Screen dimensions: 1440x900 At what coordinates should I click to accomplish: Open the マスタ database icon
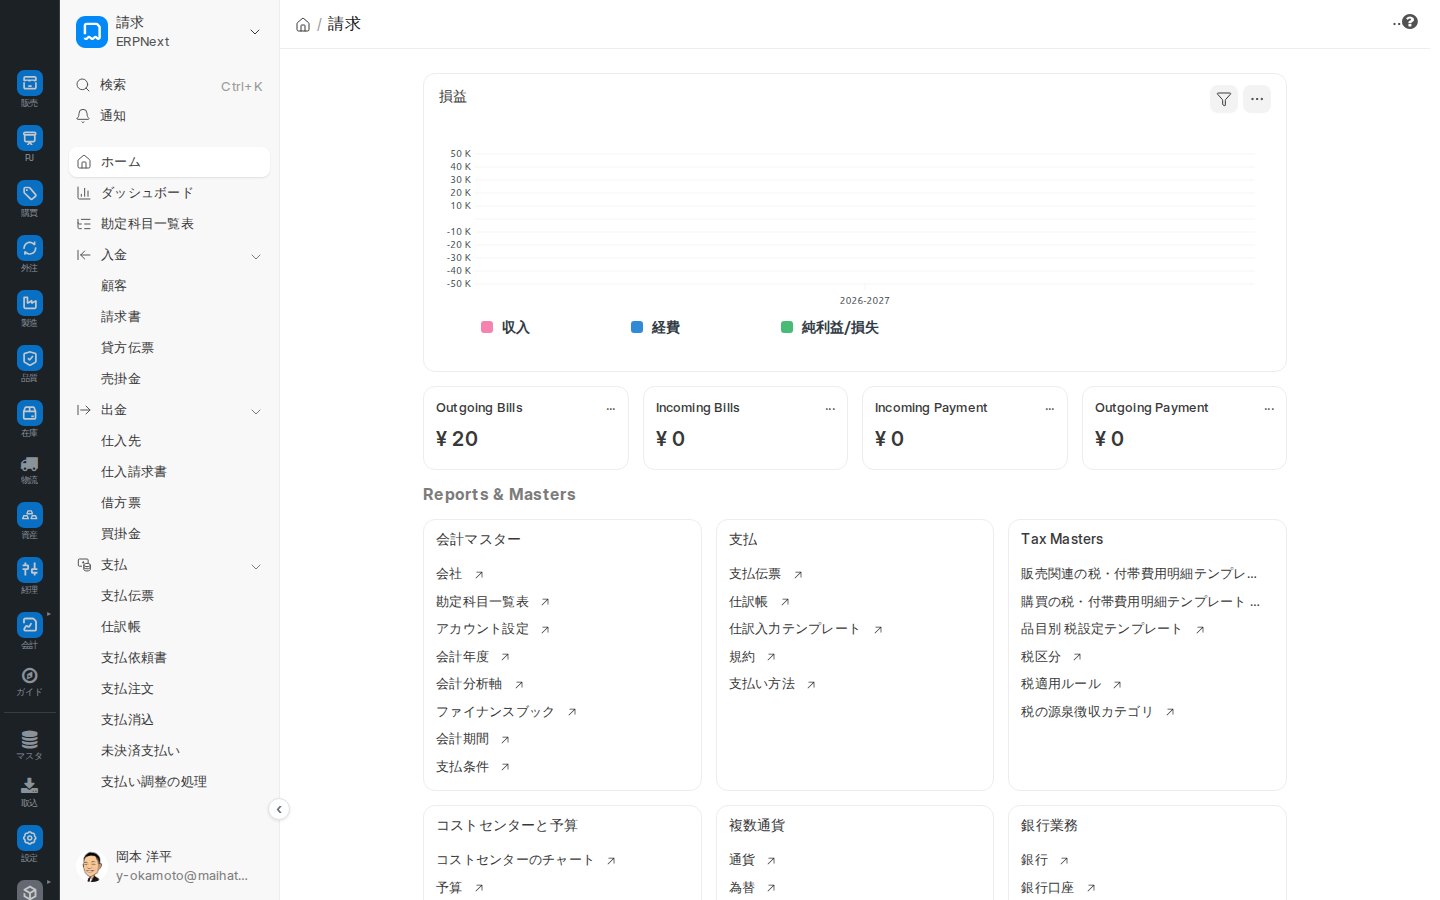[29, 740]
